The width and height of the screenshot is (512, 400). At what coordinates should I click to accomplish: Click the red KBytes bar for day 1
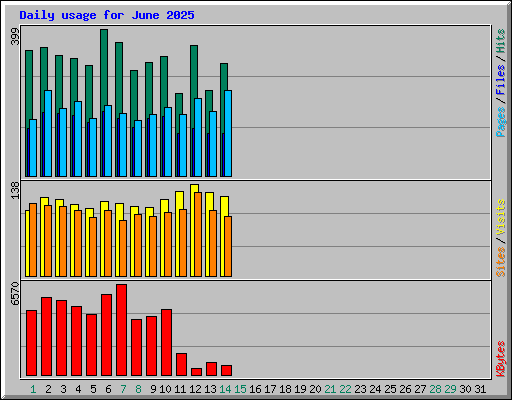click(x=31, y=343)
